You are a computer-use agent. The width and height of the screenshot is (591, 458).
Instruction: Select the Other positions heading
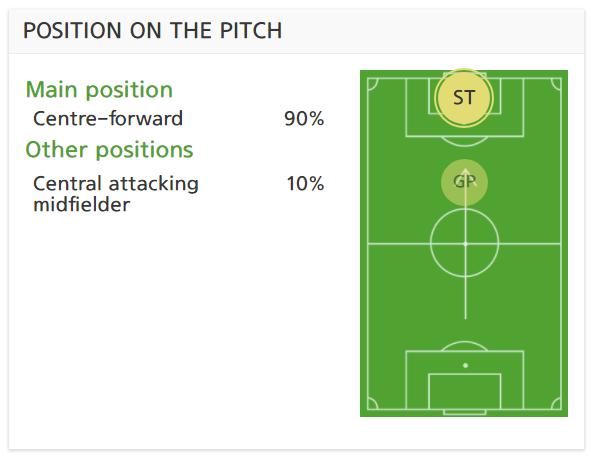(x=109, y=150)
